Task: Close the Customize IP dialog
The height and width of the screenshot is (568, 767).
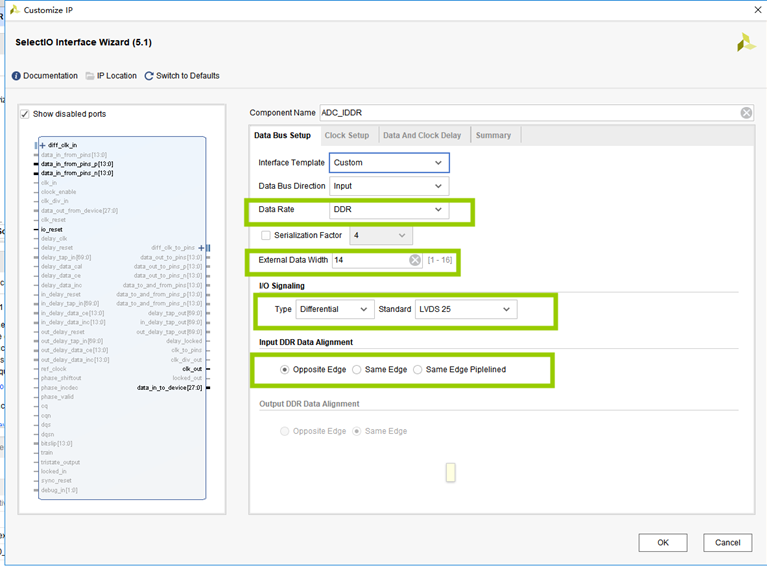Action: [x=758, y=10]
